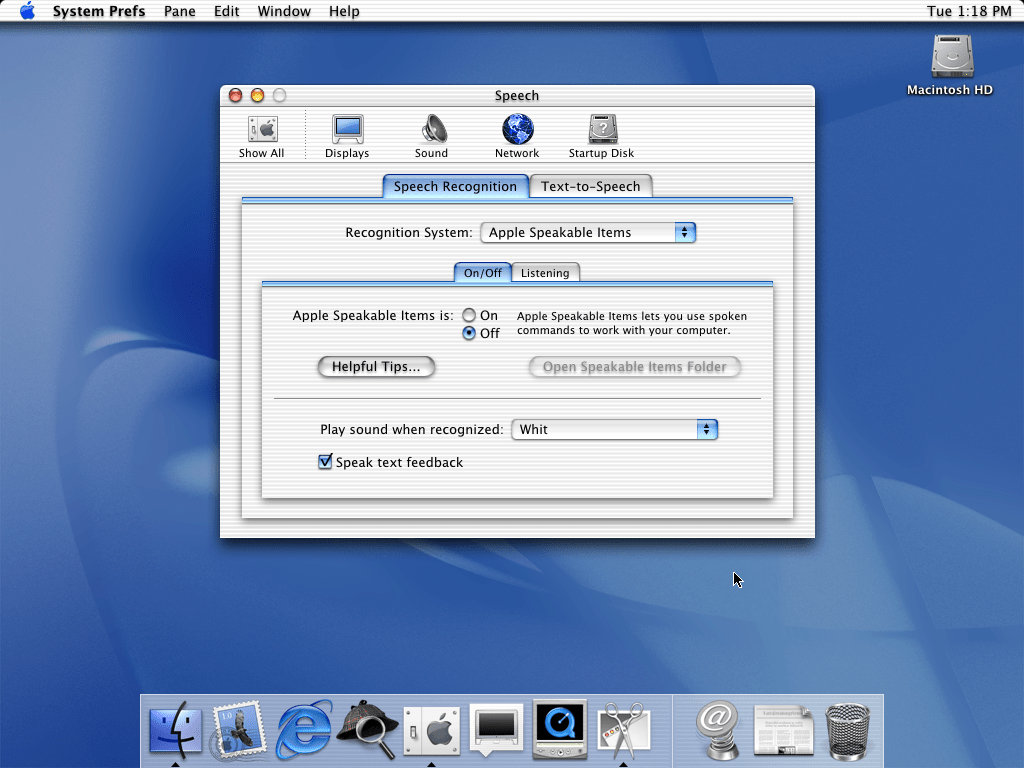Viewport: 1024px width, 768px height.
Task: Toggle the Speak text feedback checkbox
Action: (325, 462)
